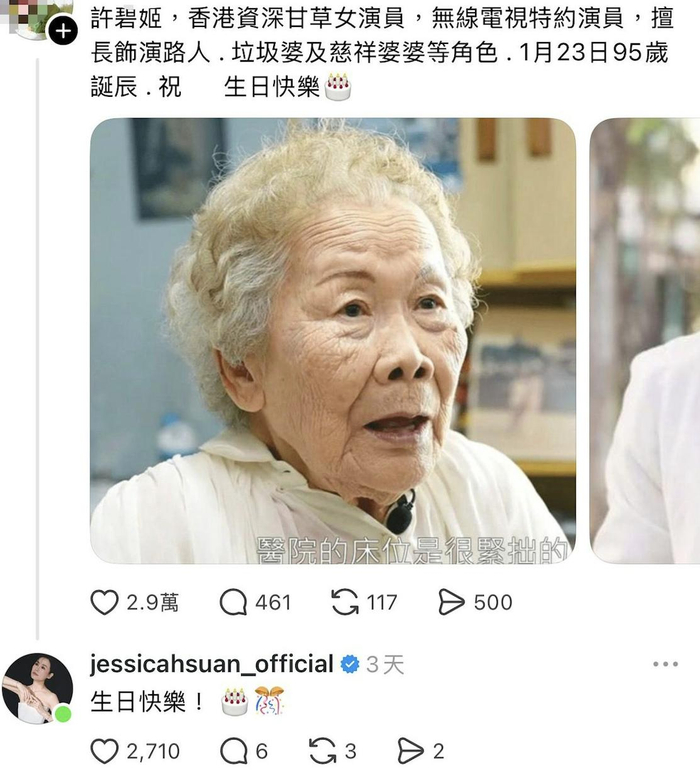
Task: Like the jessicahsuan_official reply
Action: click(105, 751)
